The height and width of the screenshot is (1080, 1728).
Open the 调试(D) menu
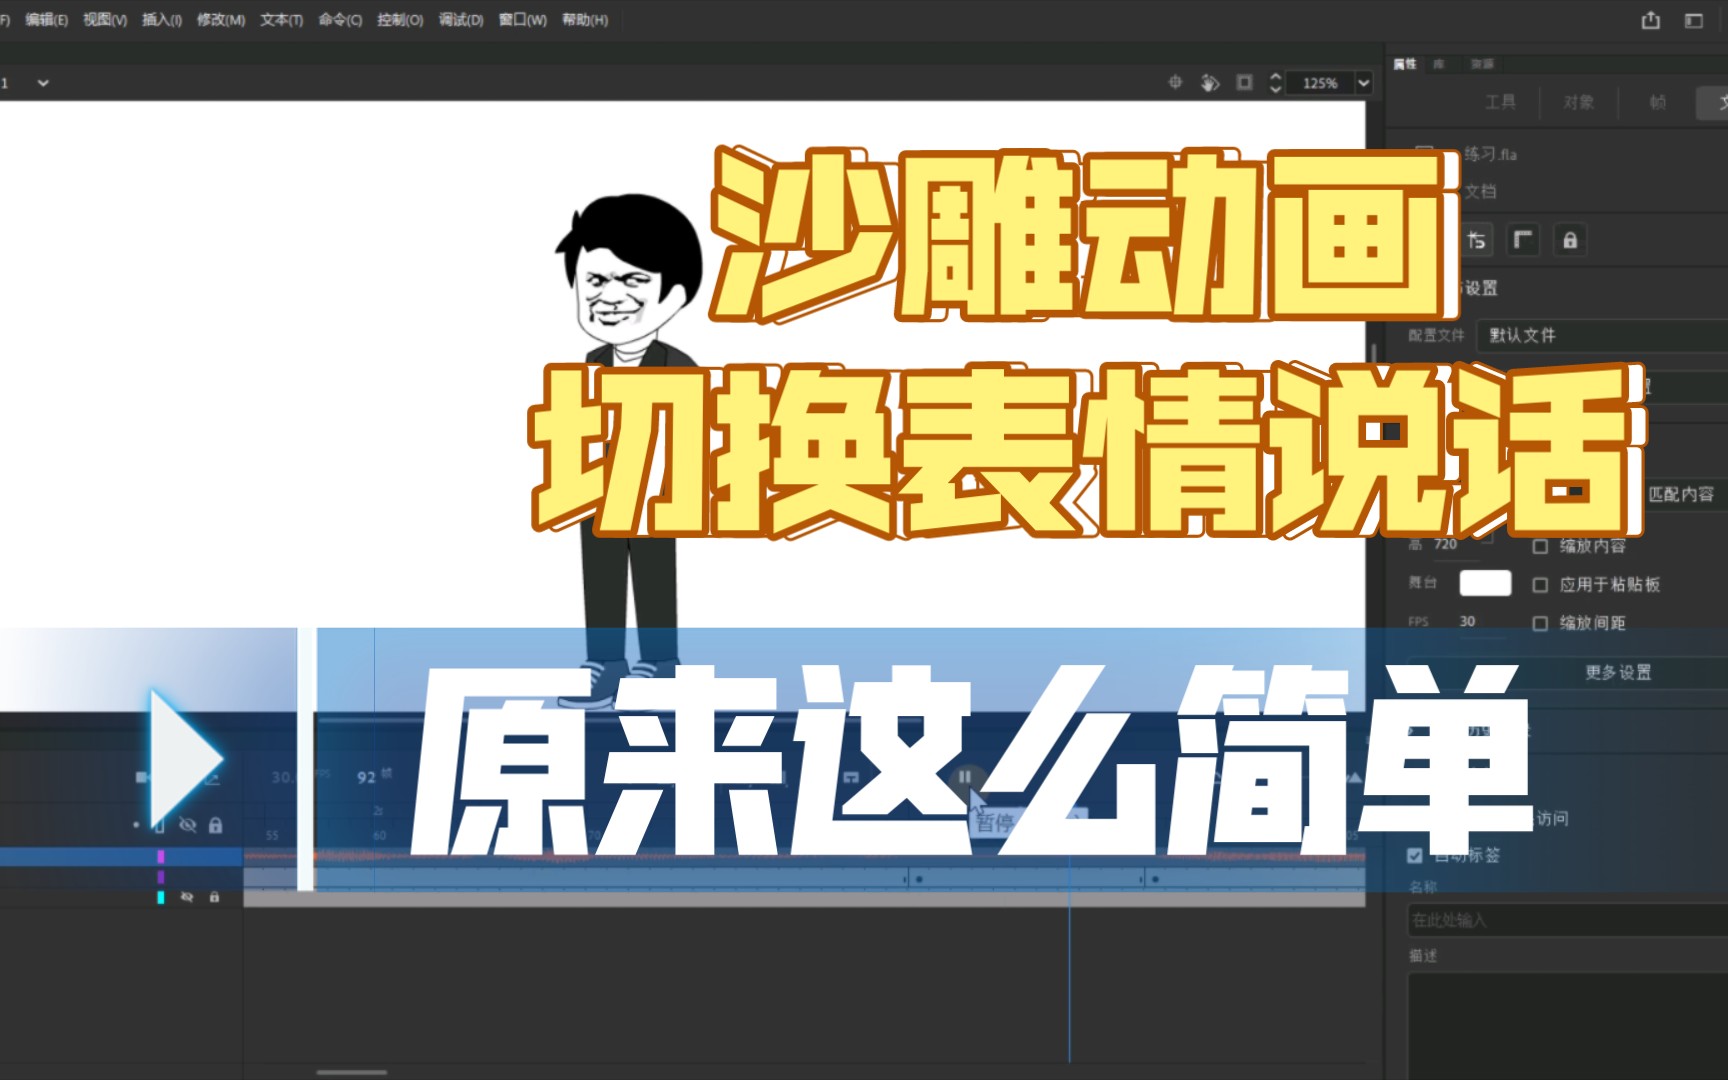461,20
